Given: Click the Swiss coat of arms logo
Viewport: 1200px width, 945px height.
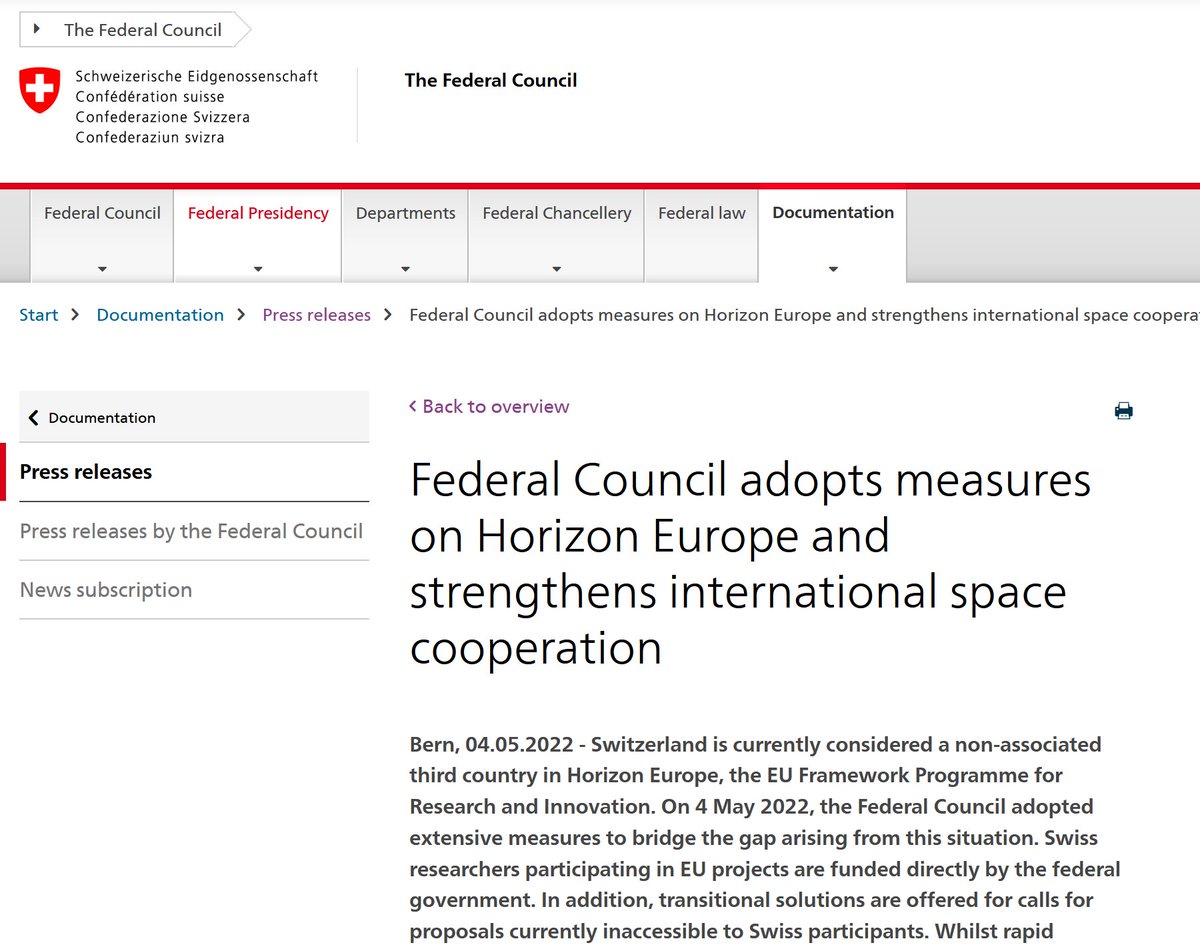Looking at the screenshot, I should (x=40, y=90).
